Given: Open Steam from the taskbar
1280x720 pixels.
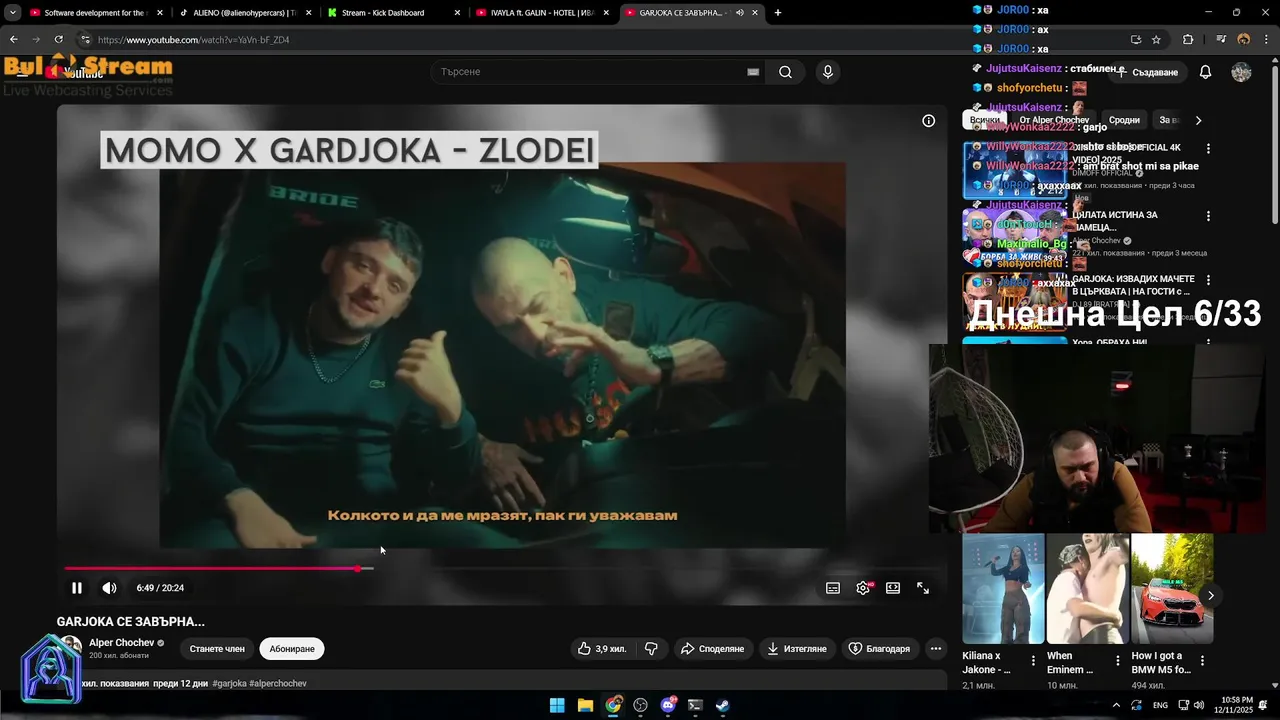Looking at the screenshot, I should [722, 705].
